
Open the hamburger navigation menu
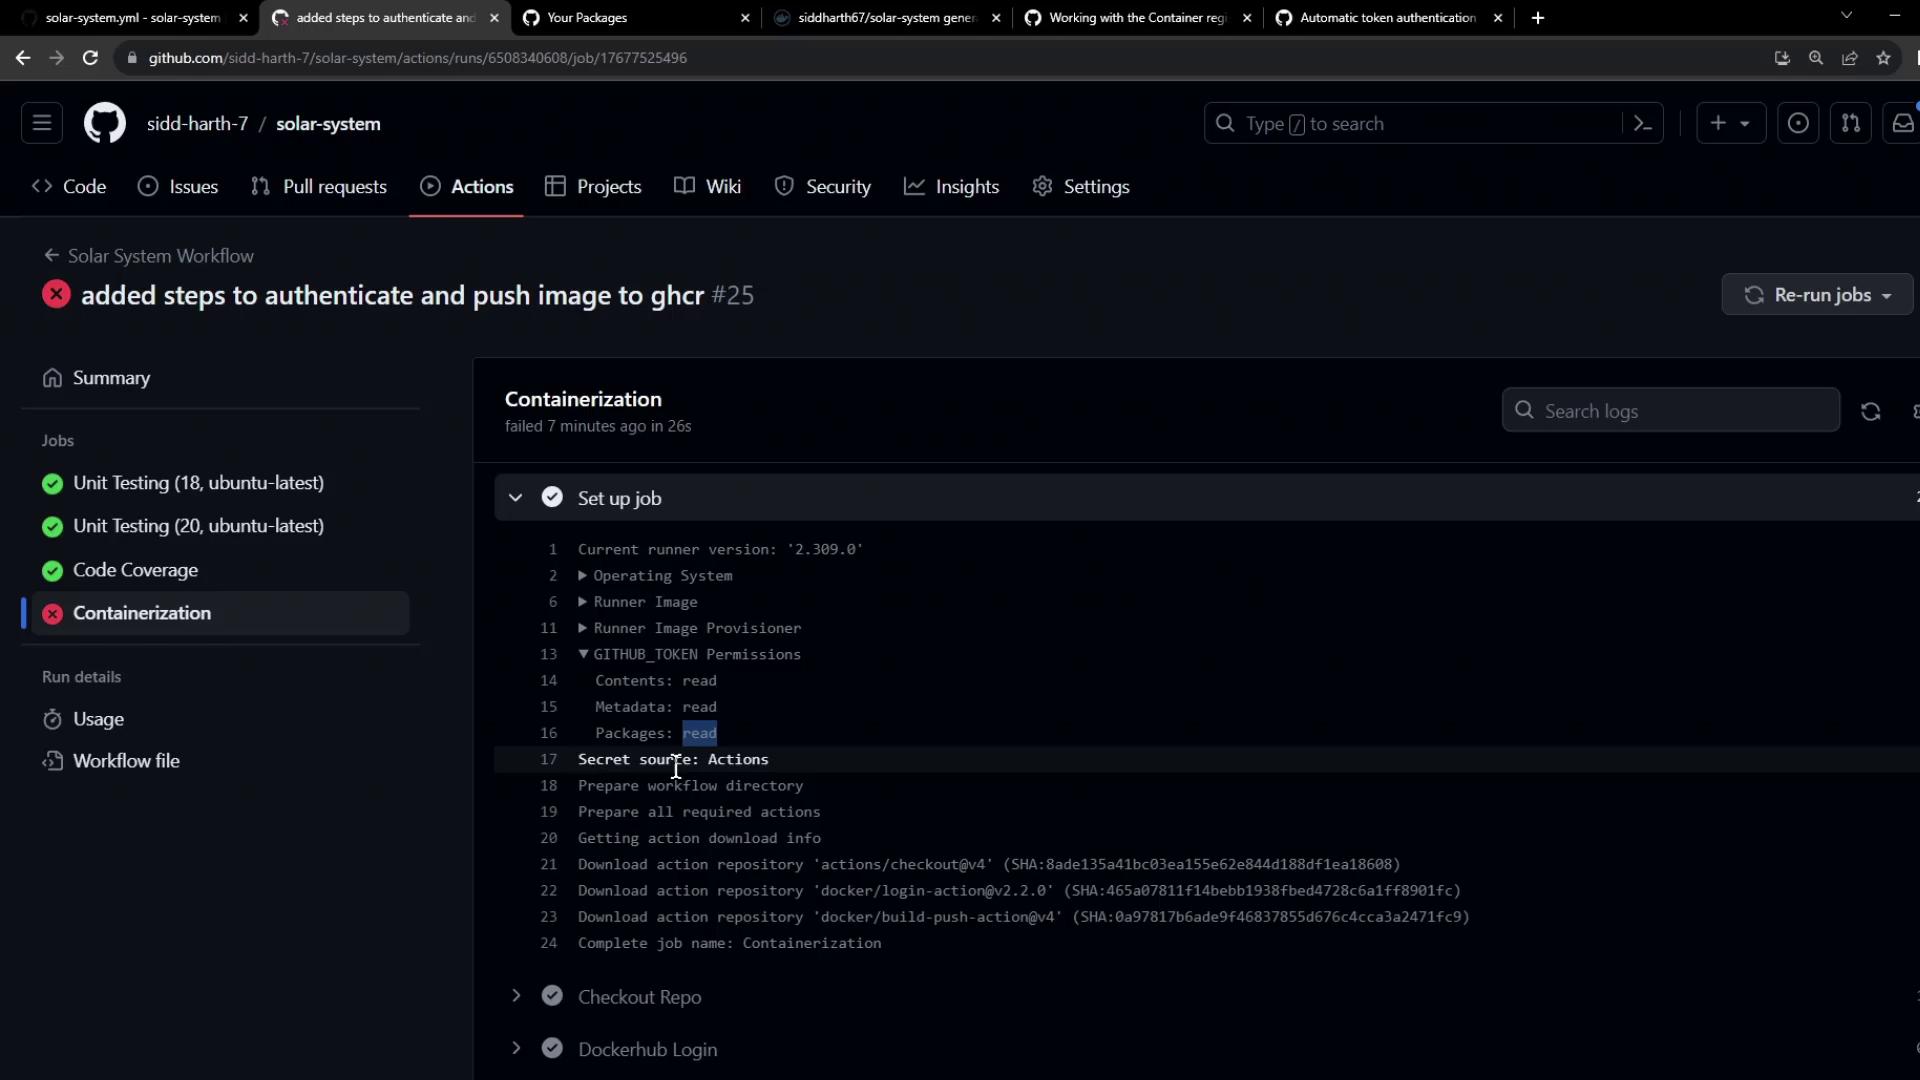pos(42,123)
